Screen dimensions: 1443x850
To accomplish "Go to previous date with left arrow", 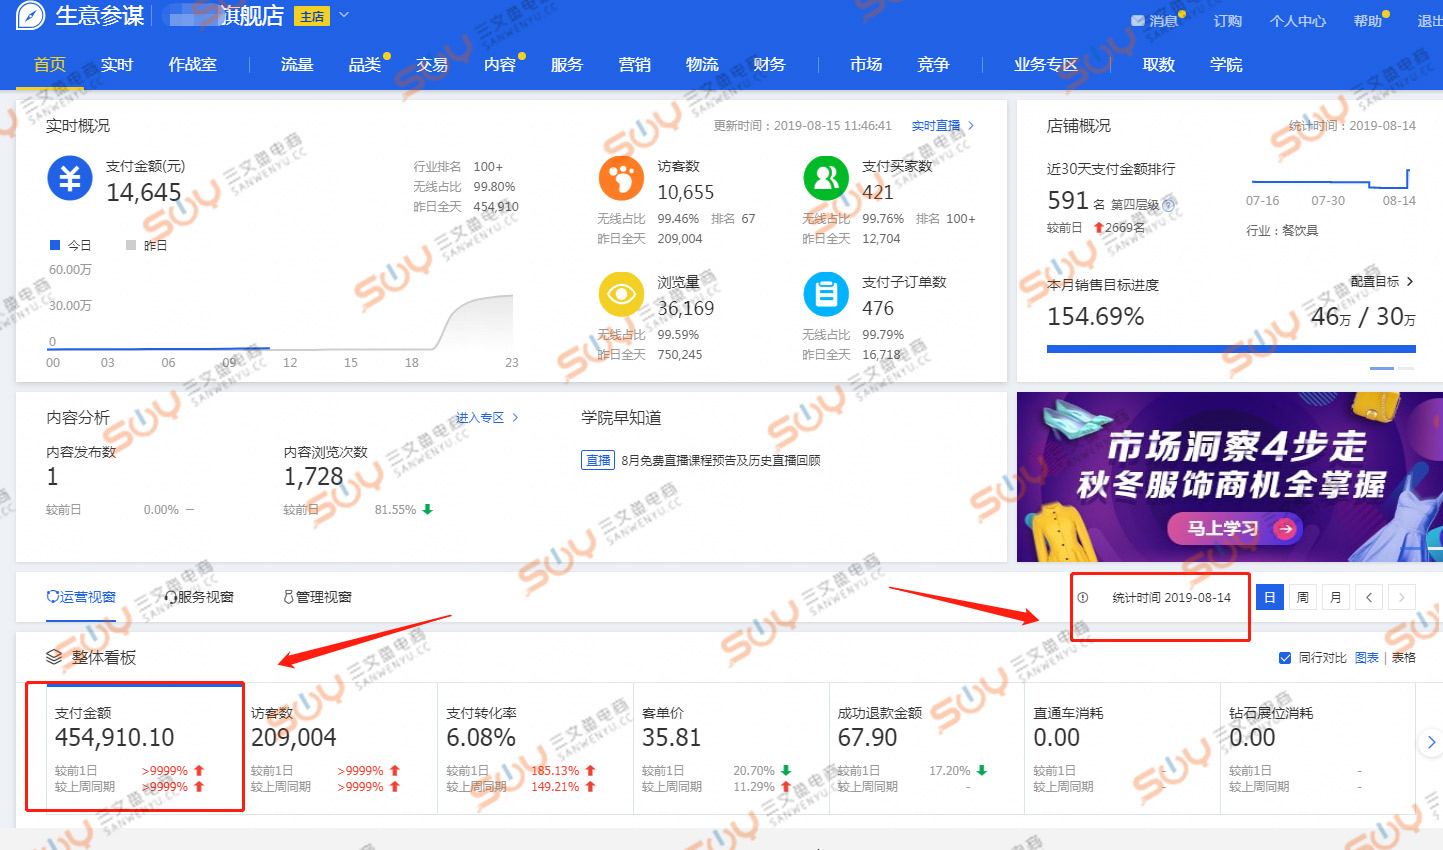I will click(x=1369, y=597).
